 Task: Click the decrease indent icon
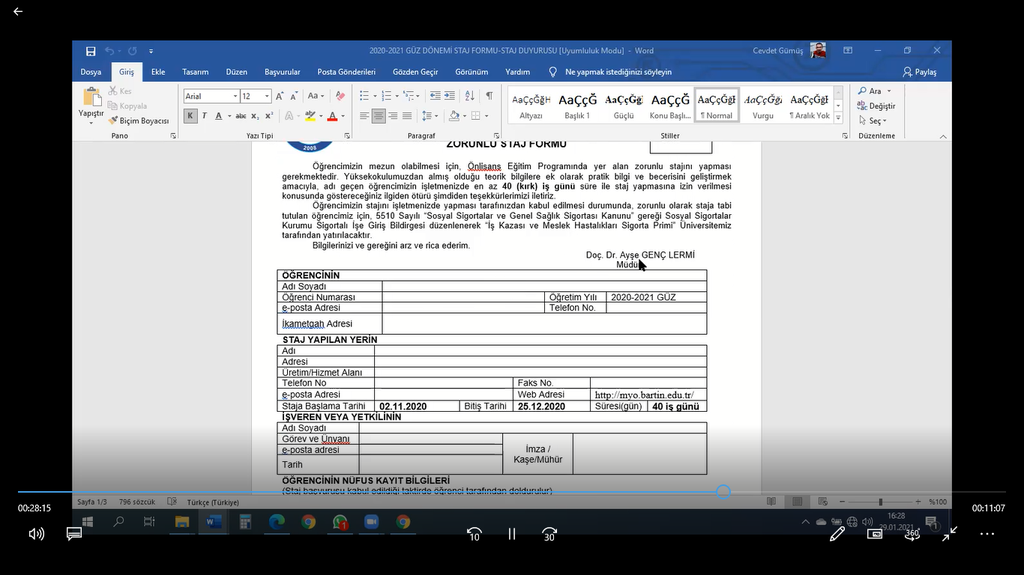tap(435, 96)
